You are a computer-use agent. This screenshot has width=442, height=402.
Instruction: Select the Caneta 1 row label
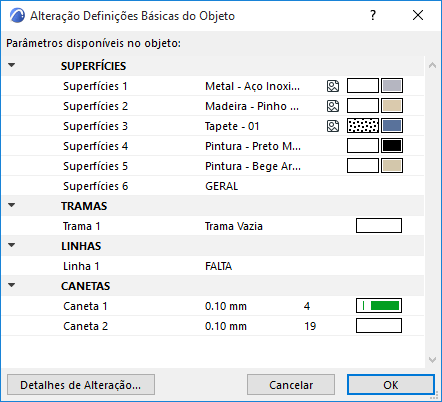(x=85, y=306)
